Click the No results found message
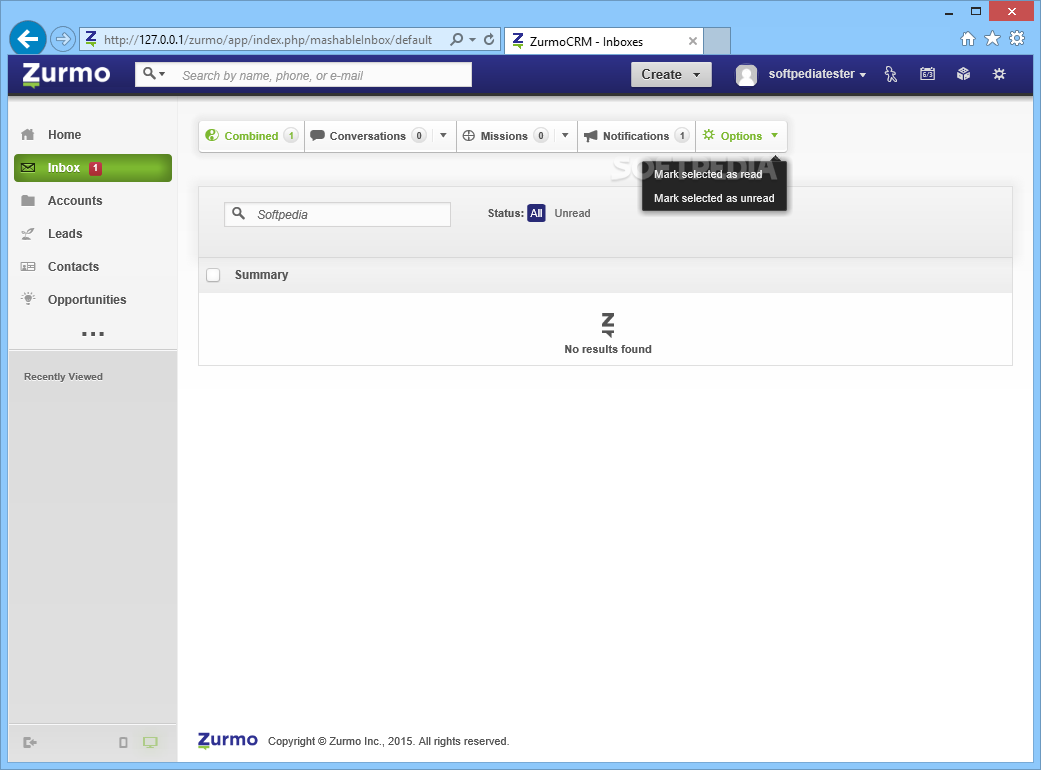The width and height of the screenshot is (1041, 770). (608, 349)
